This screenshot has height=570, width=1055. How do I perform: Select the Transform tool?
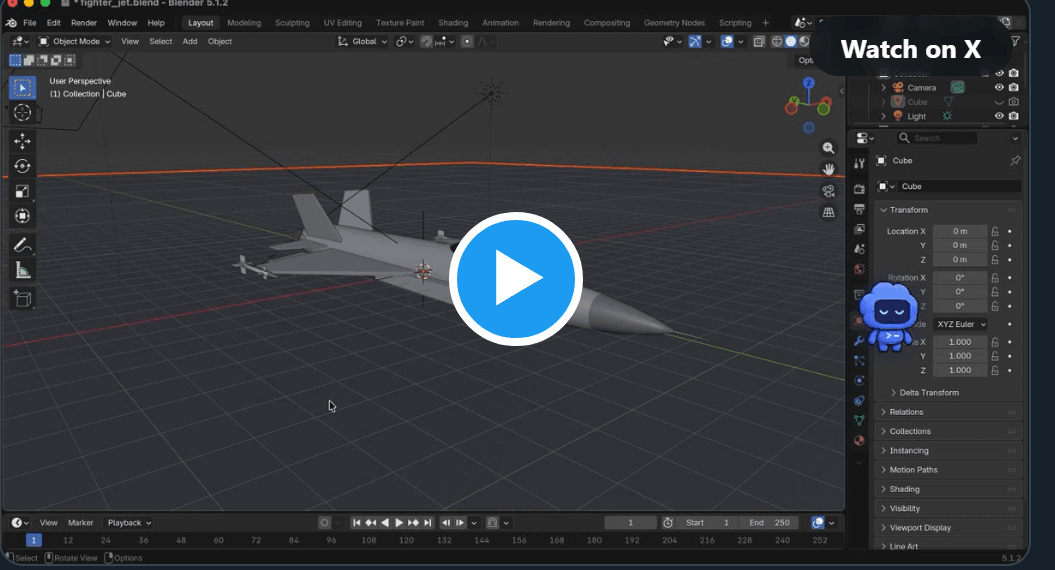click(22, 216)
